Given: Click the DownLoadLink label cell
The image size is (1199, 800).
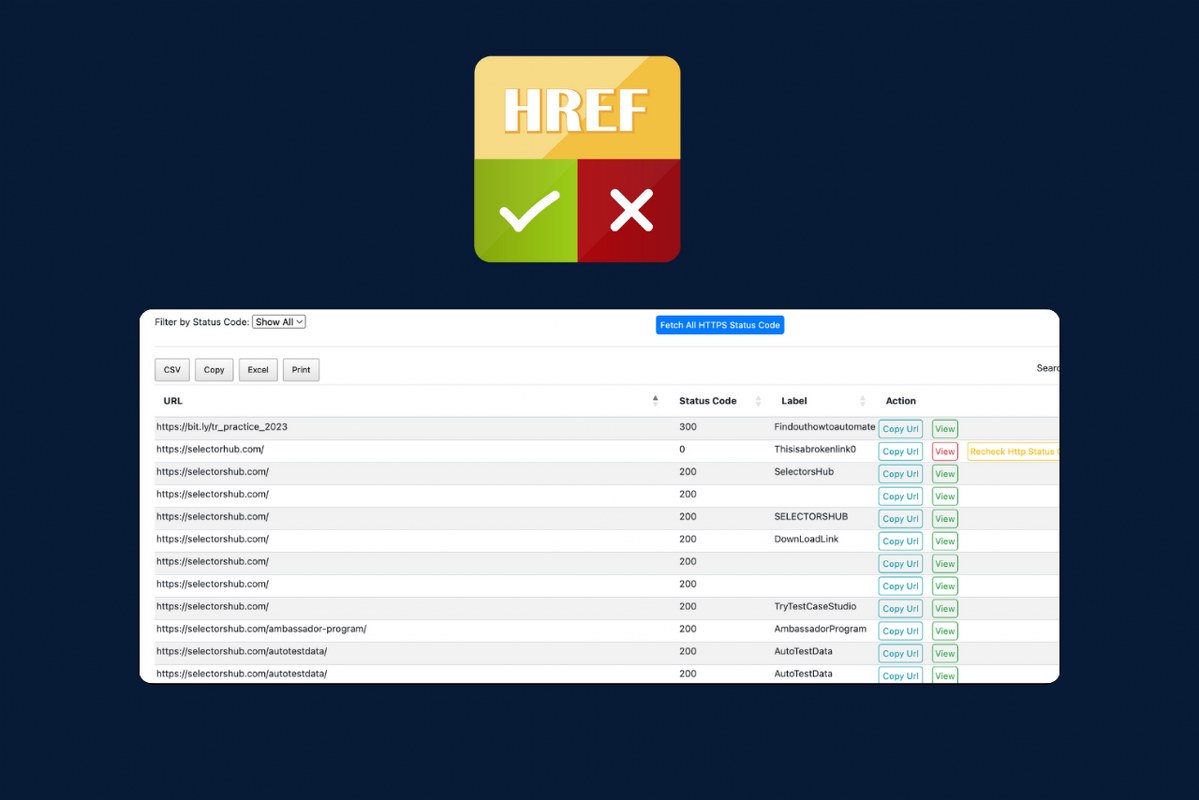Looking at the screenshot, I should [806, 539].
